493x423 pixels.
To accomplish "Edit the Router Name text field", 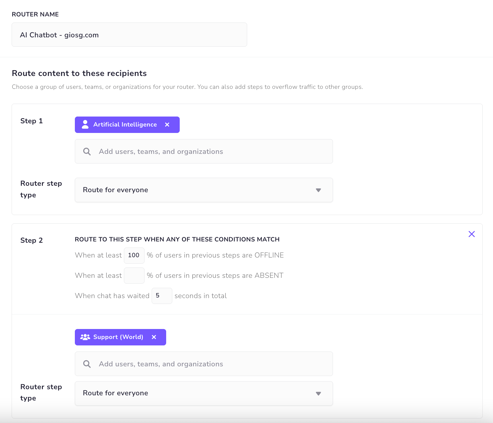I will click(x=129, y=35).
